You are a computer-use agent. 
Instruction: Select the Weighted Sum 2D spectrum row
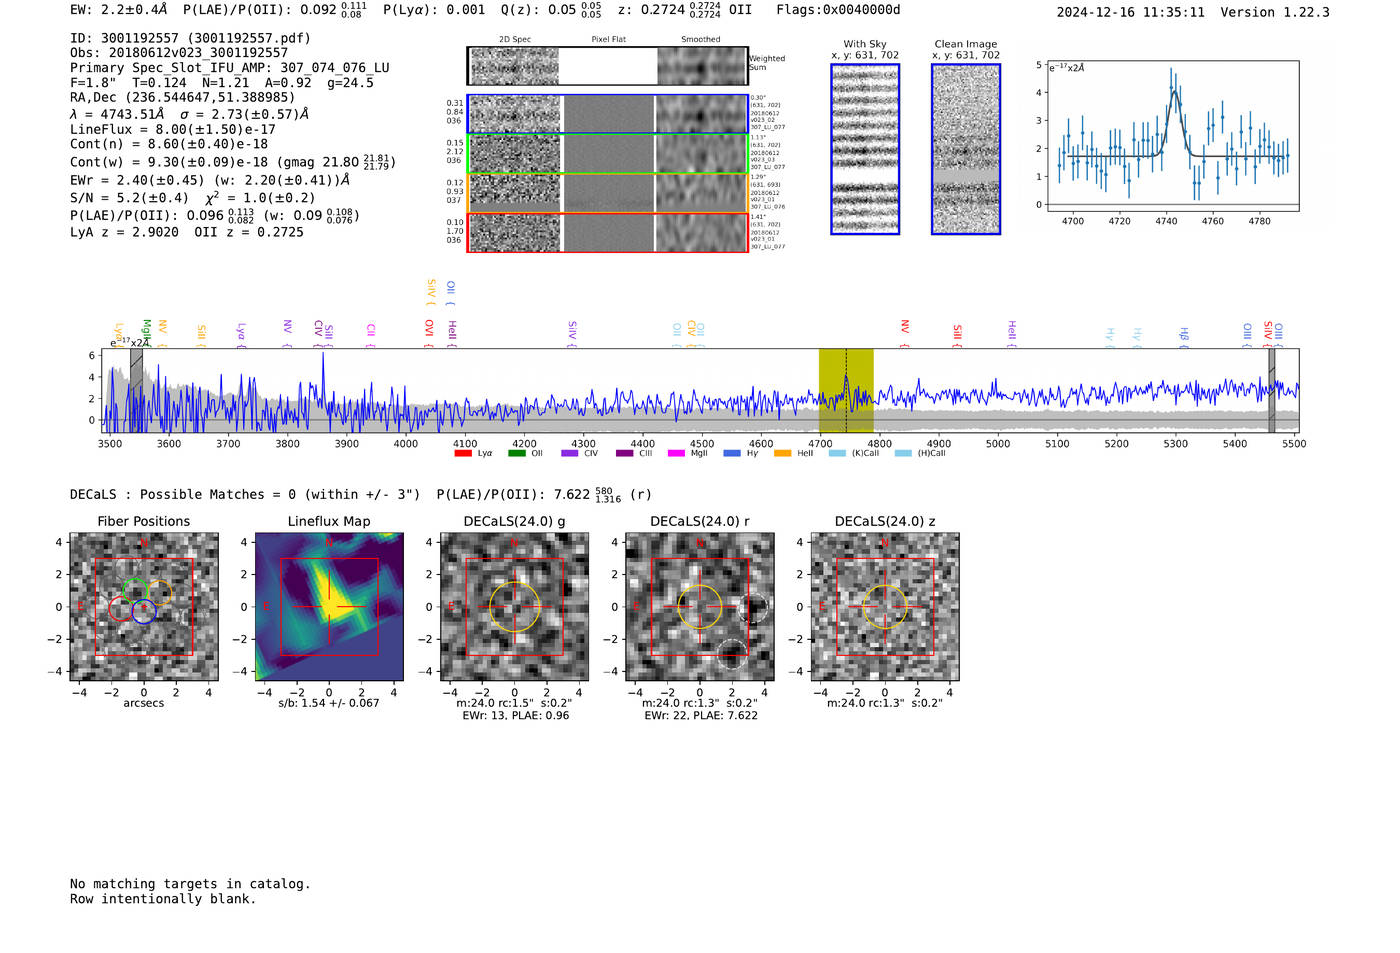pos(607,66)
